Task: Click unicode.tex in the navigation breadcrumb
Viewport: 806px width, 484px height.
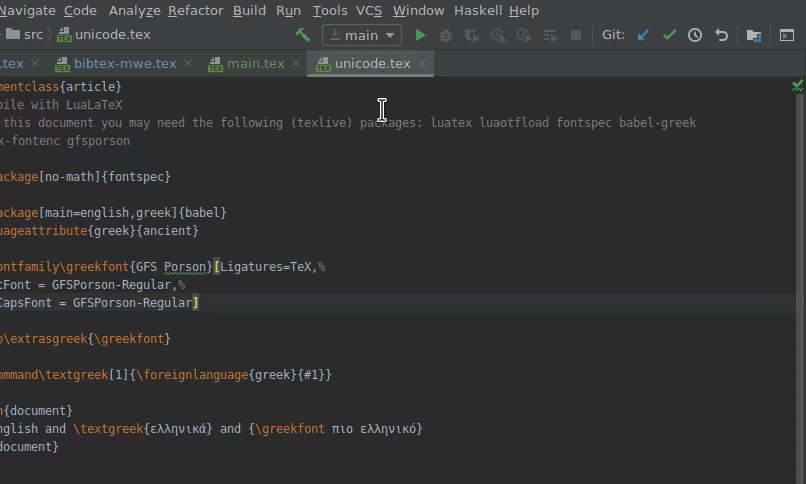Action: coord(104,34)
